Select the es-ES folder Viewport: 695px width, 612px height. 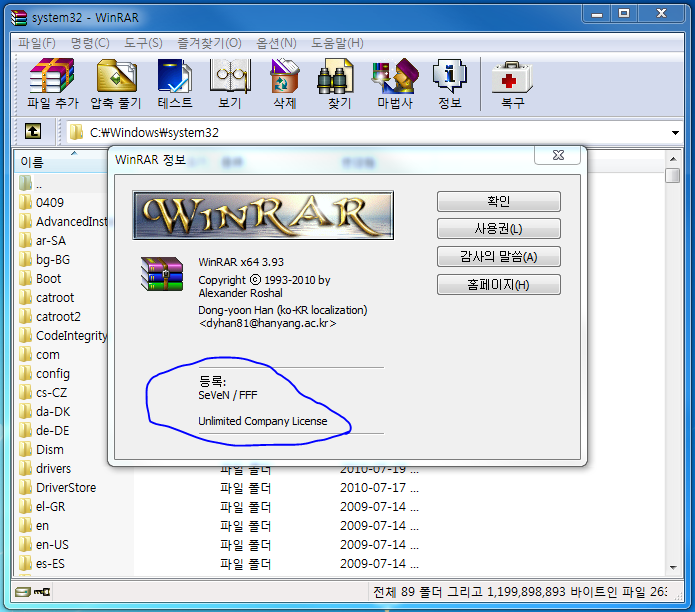point(42,563)
